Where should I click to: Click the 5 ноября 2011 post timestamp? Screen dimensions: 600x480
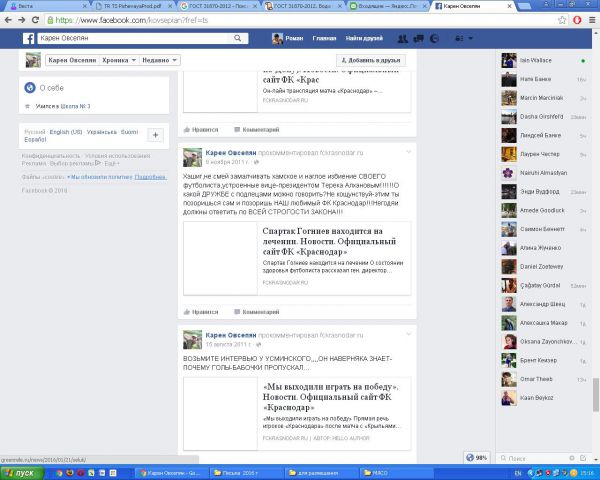[228, 162]
